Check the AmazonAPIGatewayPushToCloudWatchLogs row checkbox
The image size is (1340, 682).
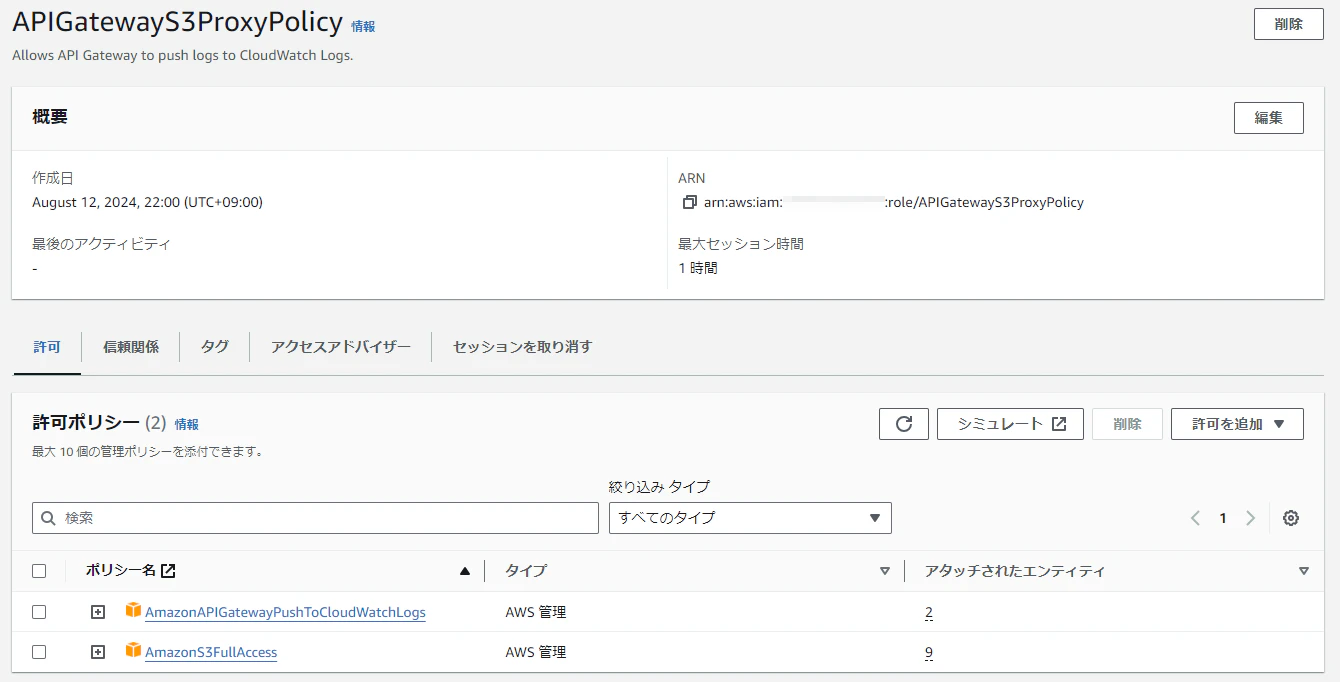click(39, 612)
